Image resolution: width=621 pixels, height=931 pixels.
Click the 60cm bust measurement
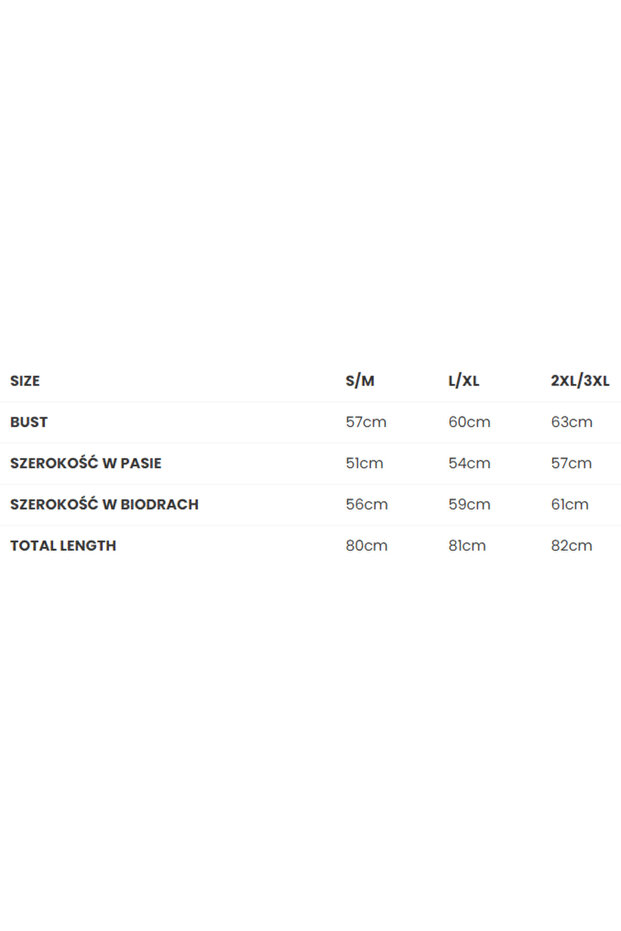coord(469,422)
